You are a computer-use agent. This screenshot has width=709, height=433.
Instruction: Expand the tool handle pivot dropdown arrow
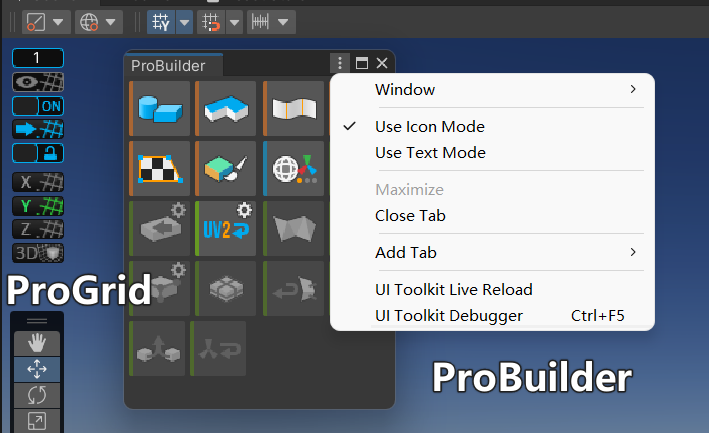[58, 22]
